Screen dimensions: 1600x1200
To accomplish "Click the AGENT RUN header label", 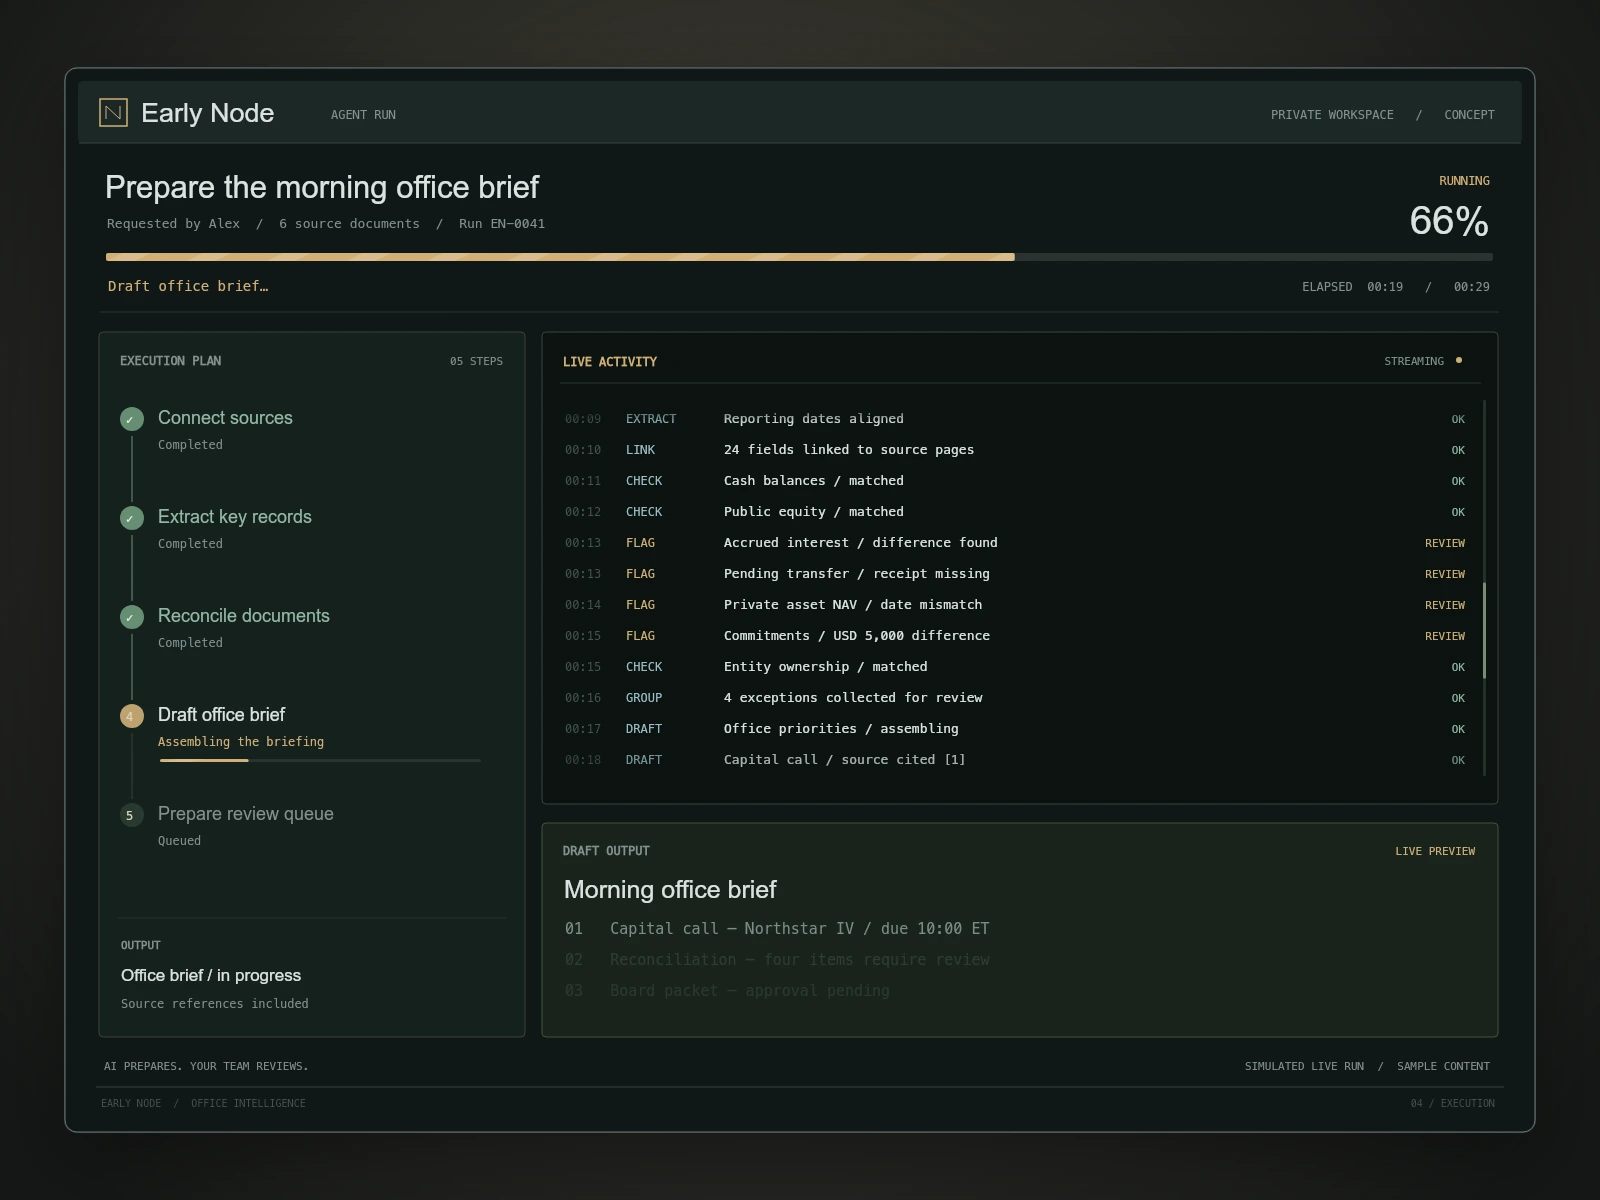I will 363,115.
